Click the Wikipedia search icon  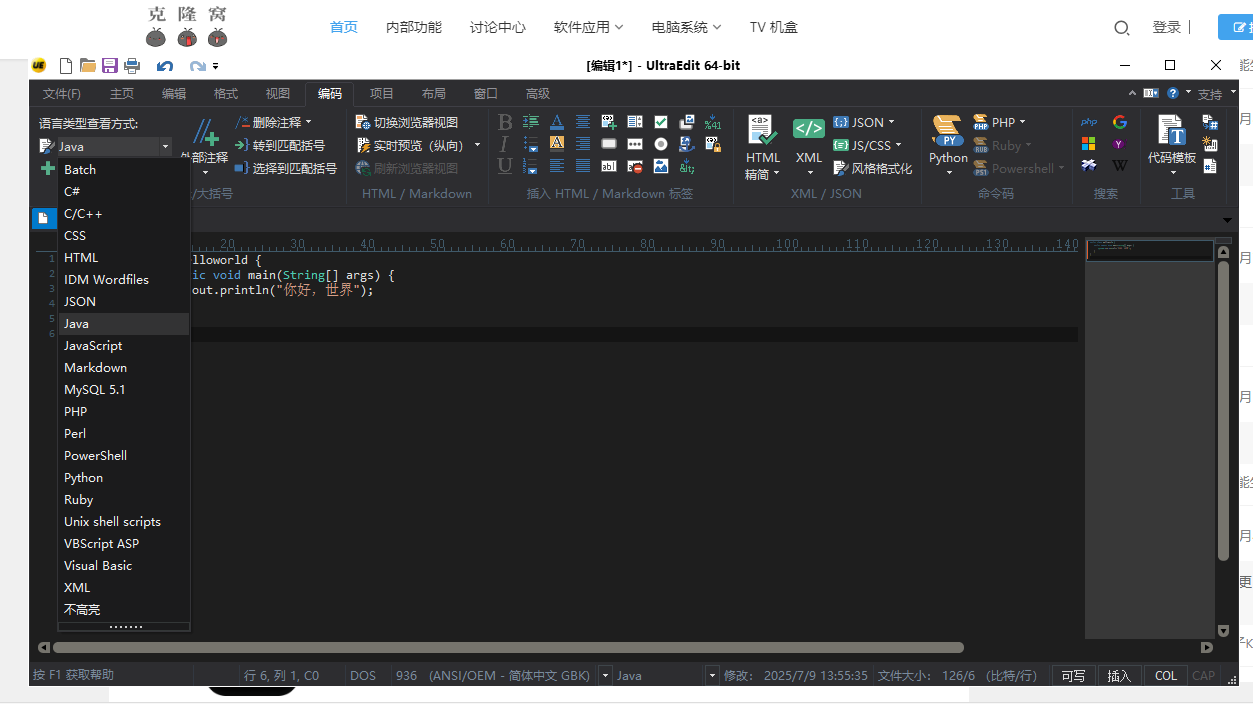pyautogui.click(x=1120, y=166)
